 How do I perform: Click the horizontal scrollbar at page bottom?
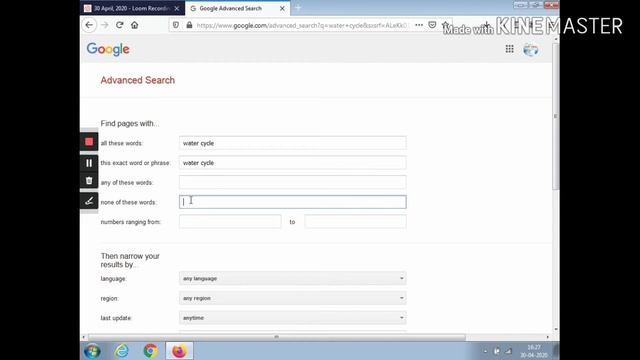pos(277,337)
